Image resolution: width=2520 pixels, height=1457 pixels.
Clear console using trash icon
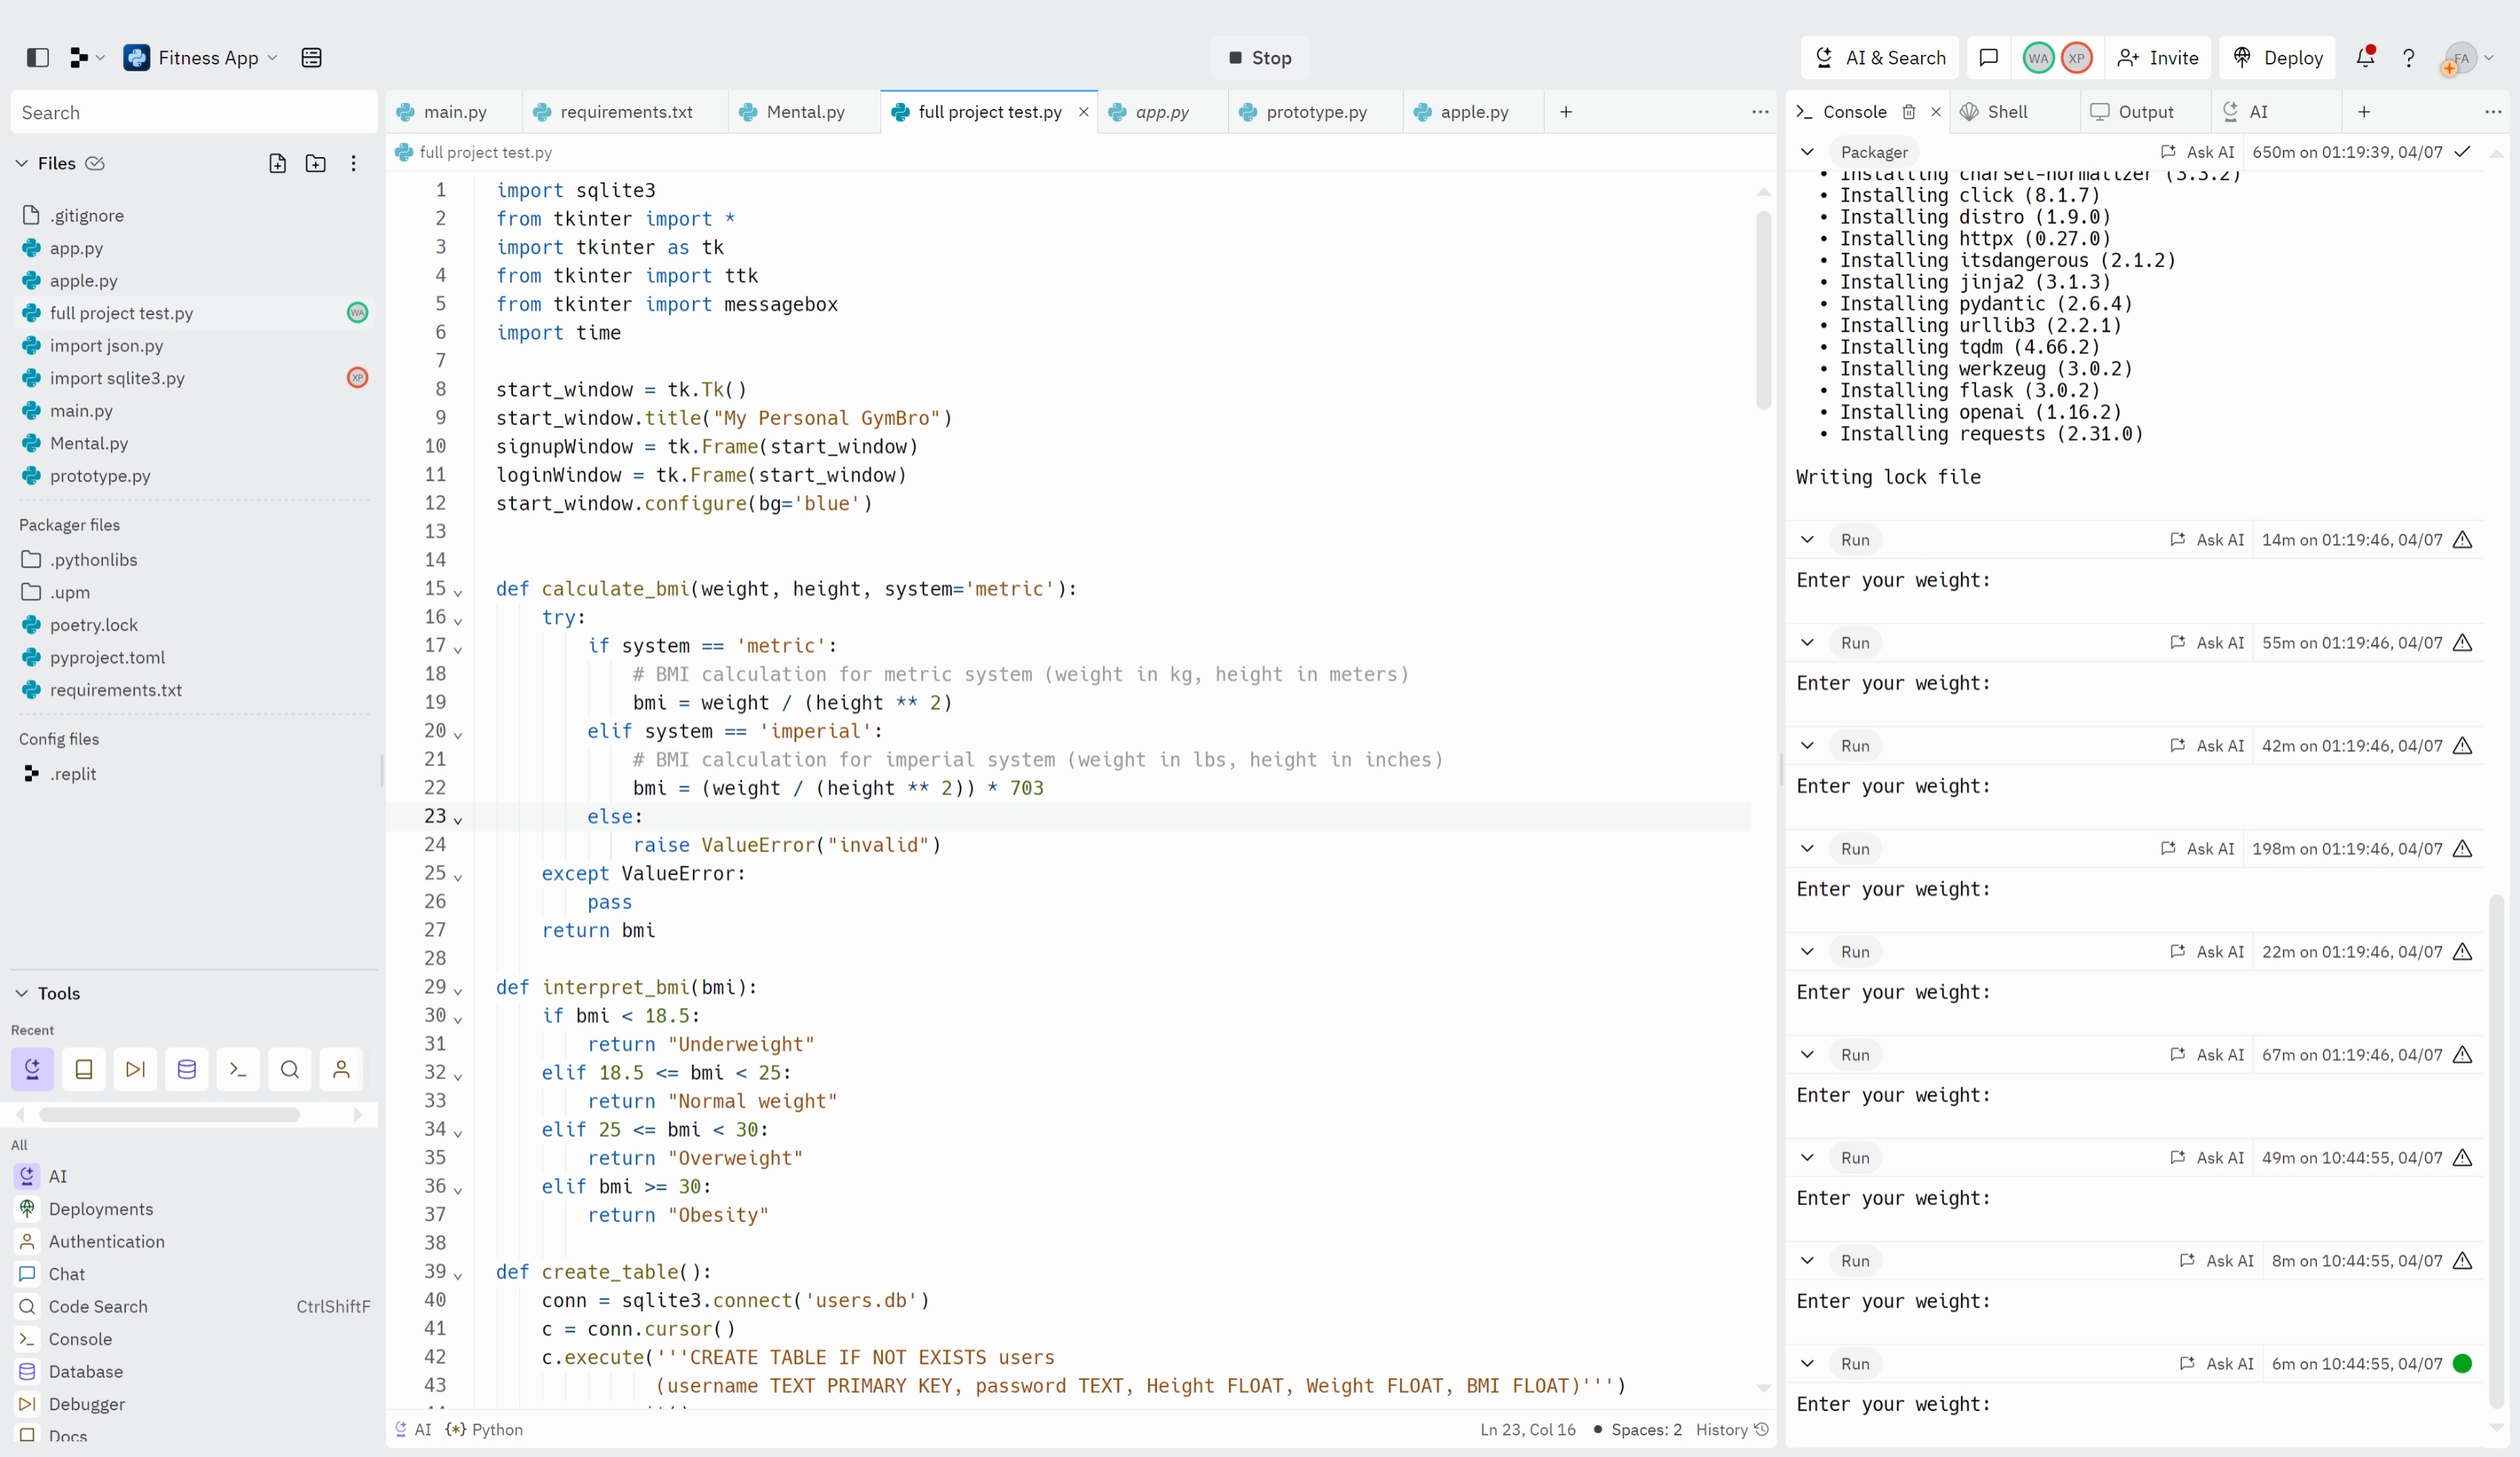[x=1909, y=112]
